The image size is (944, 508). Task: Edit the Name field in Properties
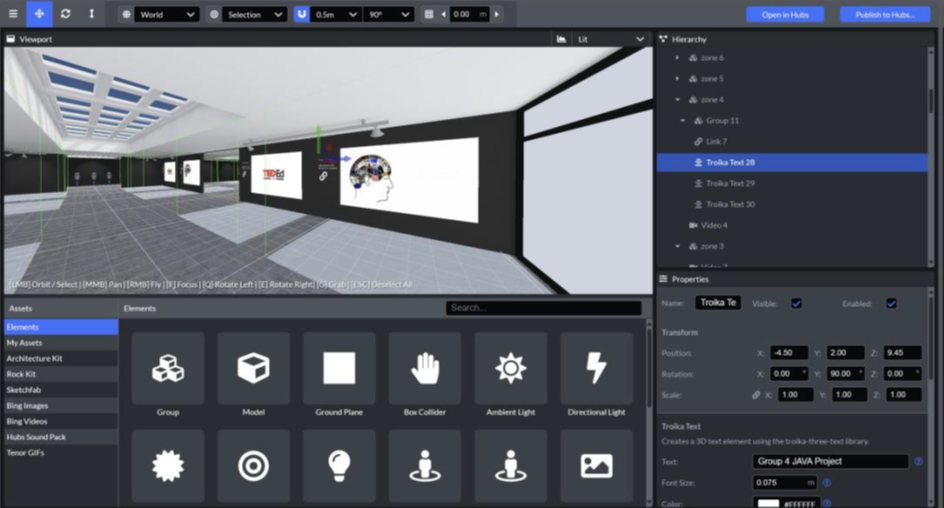point(718,303)
